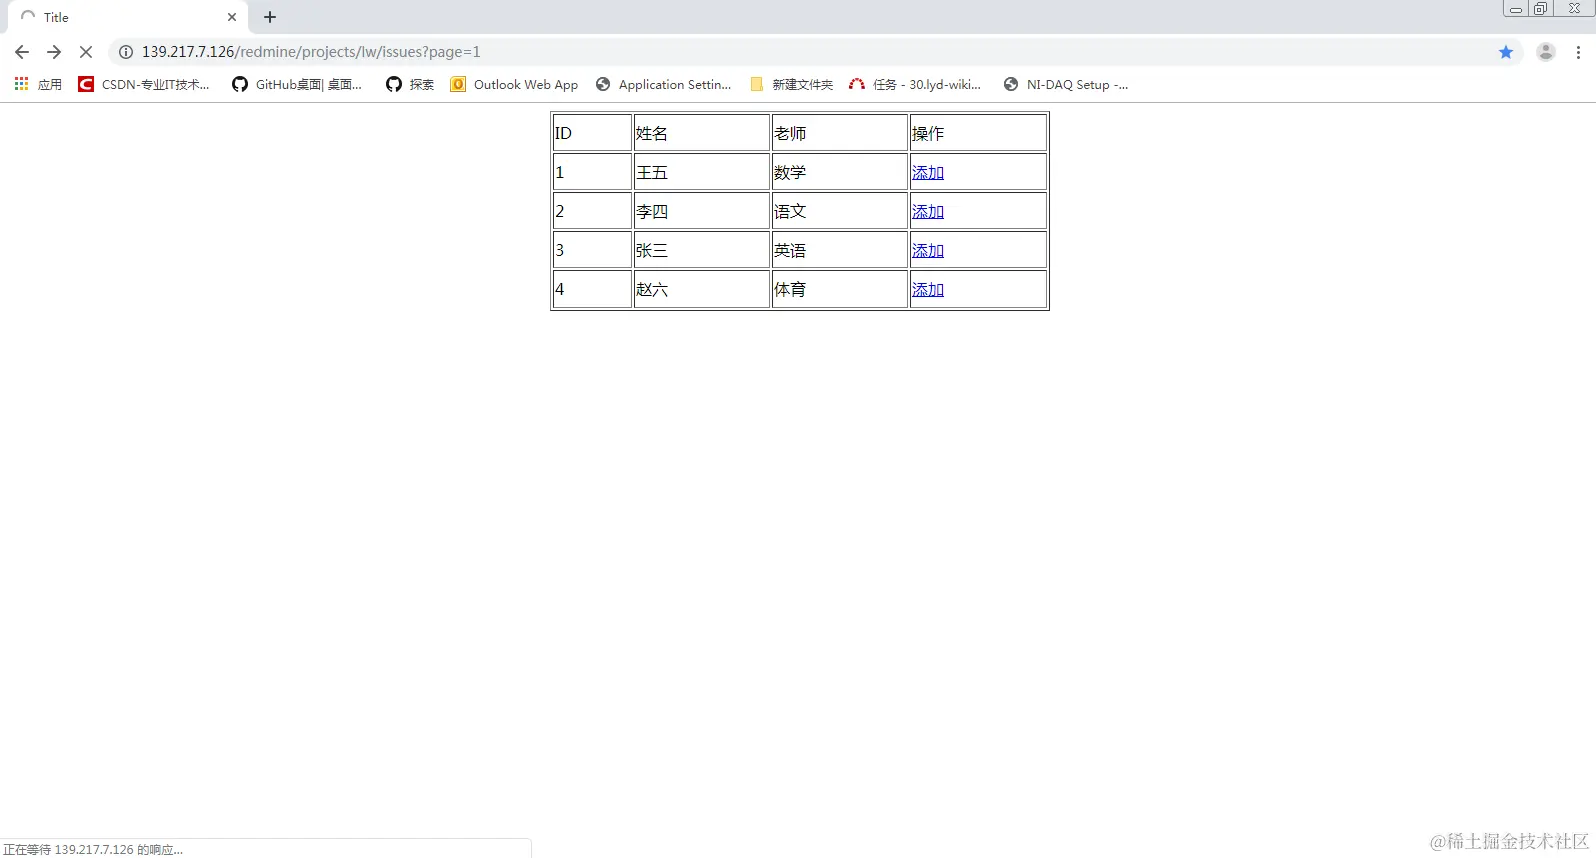Click the 老师 column header
This screenshot has height=858, width=1596.
(839, 133)
